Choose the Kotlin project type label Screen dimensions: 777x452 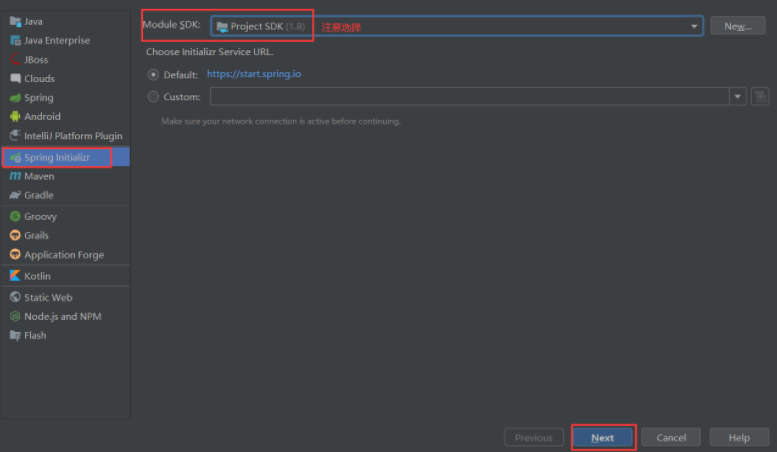point(37,276)
